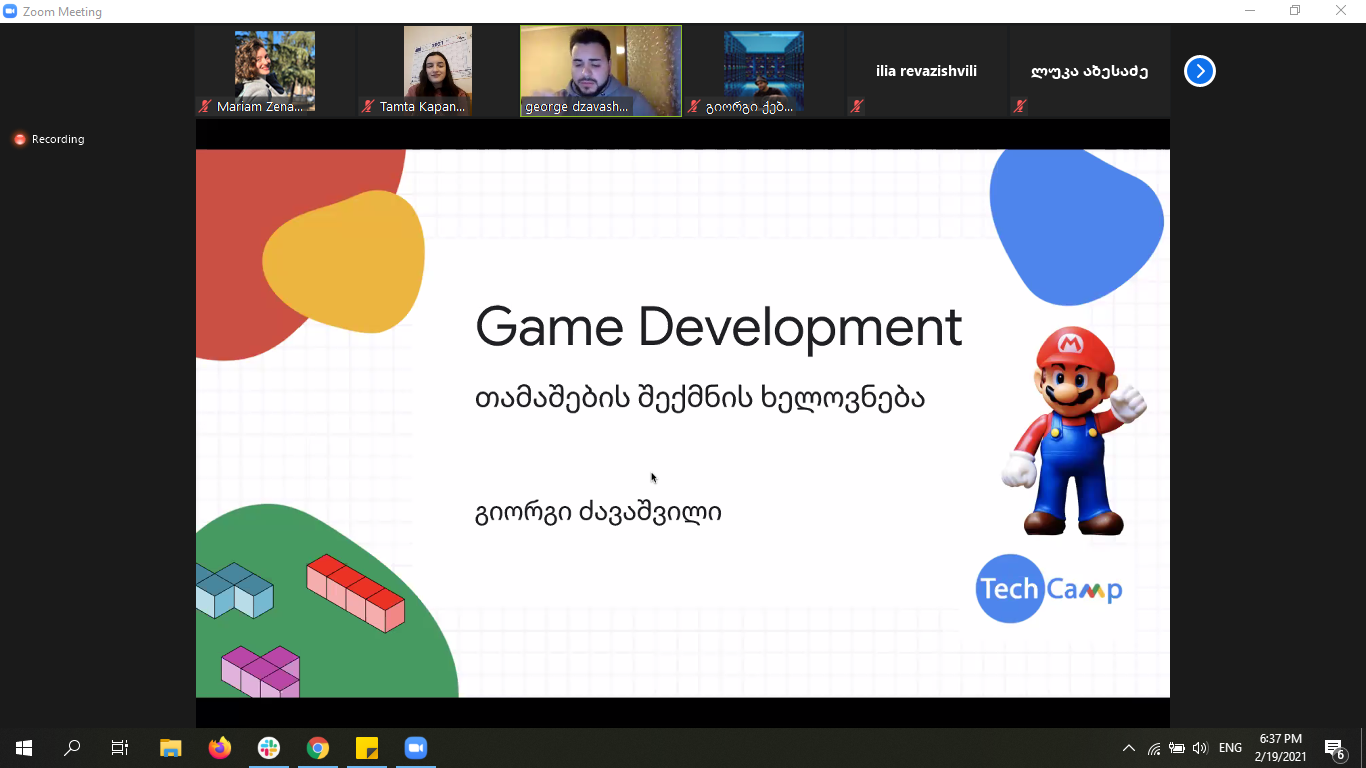This screenshot has height=768, width=1366.
Task: Click Mariam Zena's muted microphone icon
Action: coord(206,106)
